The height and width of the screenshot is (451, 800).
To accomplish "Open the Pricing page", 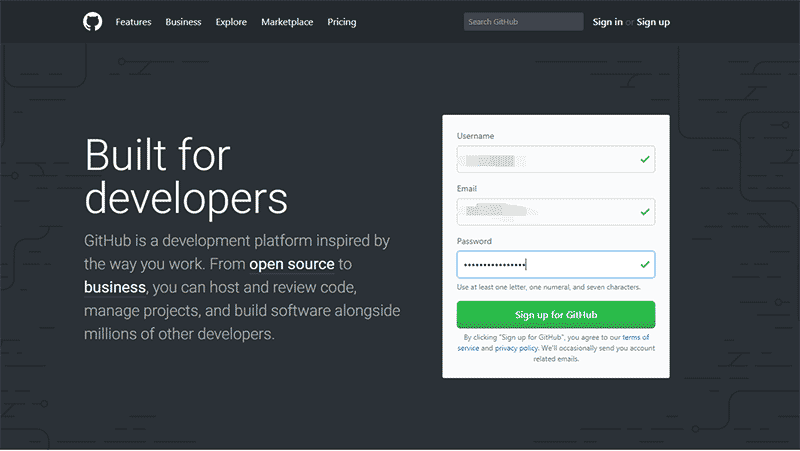I will [341, 22].
